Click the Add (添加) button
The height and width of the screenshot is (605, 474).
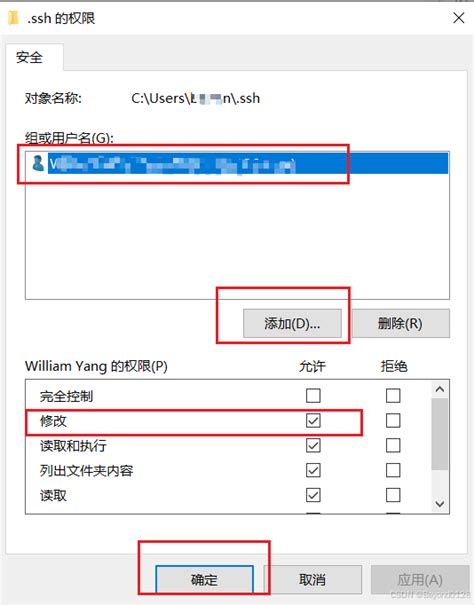[x=292, y=323]
